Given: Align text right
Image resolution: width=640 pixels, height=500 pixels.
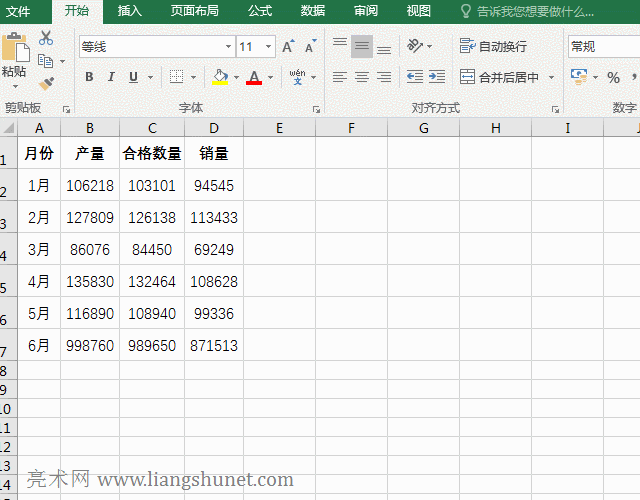Looking at the screenshot, I should click(x=384, y=77).
